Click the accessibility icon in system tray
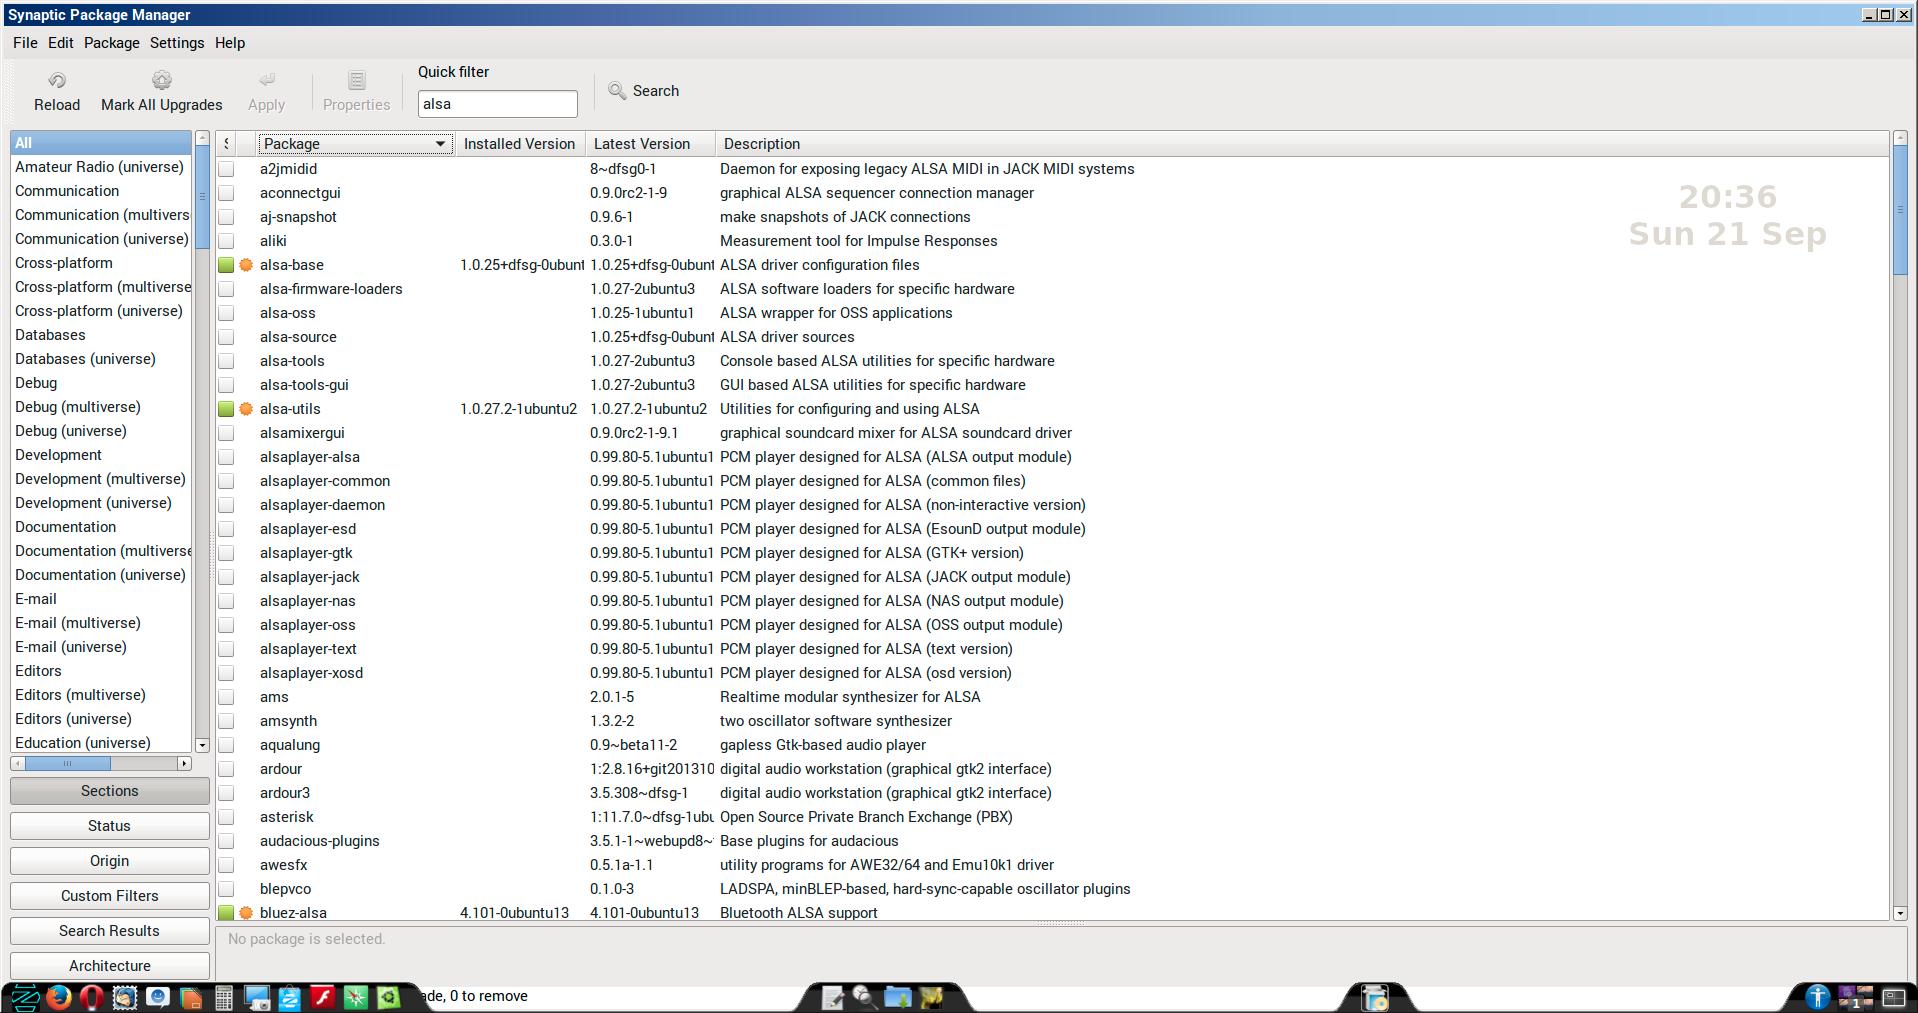This screenshot has height=1013, width=1918. pyautogui.click(x=1817, y=997)
